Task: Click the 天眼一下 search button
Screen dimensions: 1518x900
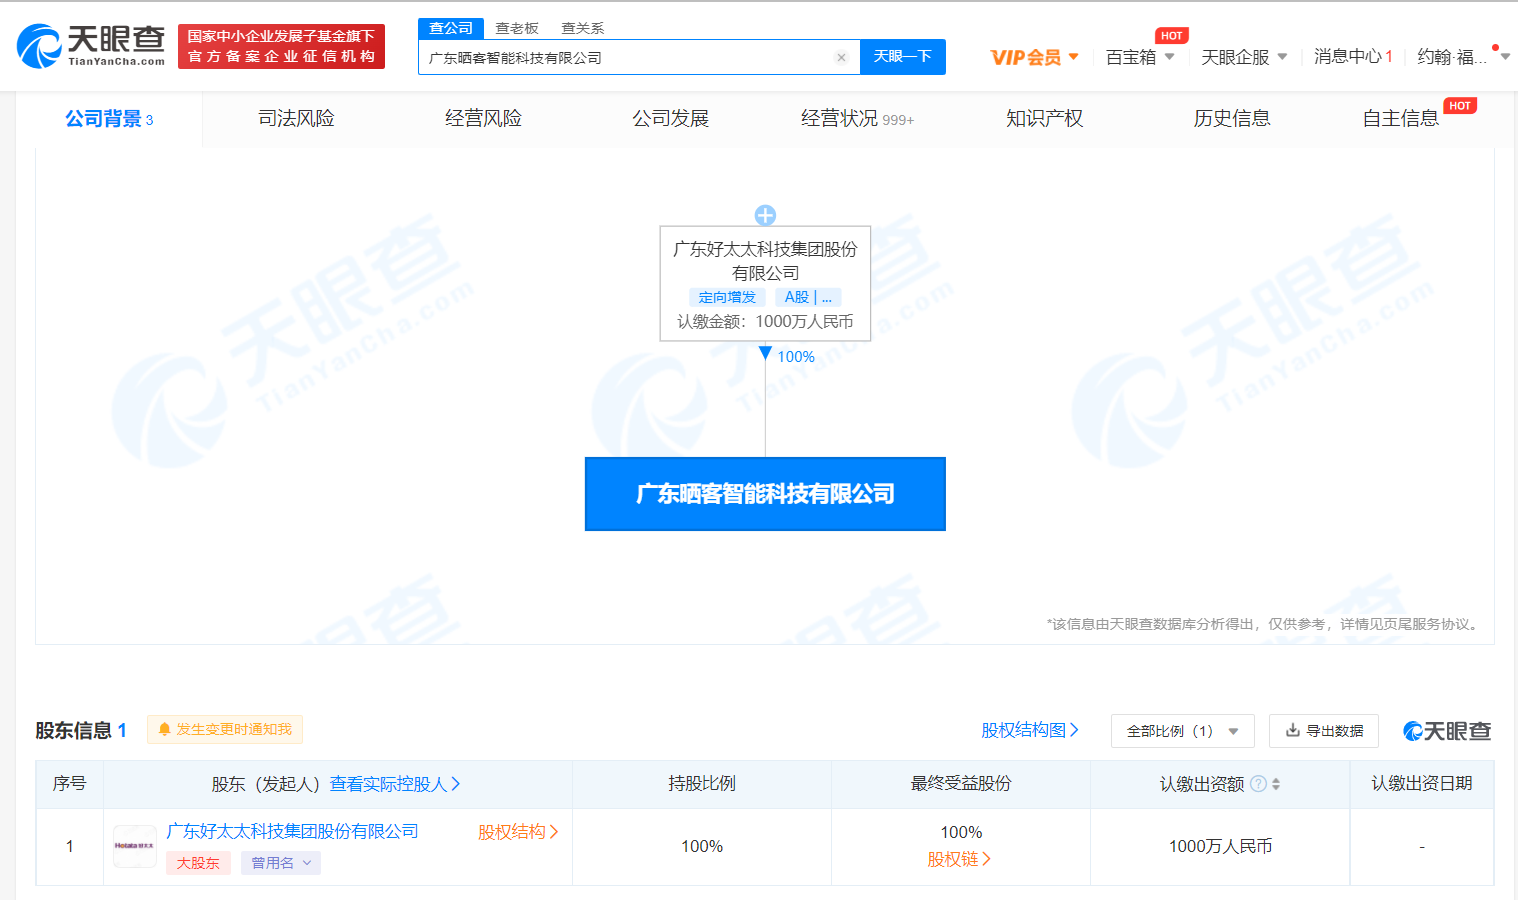Action: pyautogui.click(x=903, y=57)
